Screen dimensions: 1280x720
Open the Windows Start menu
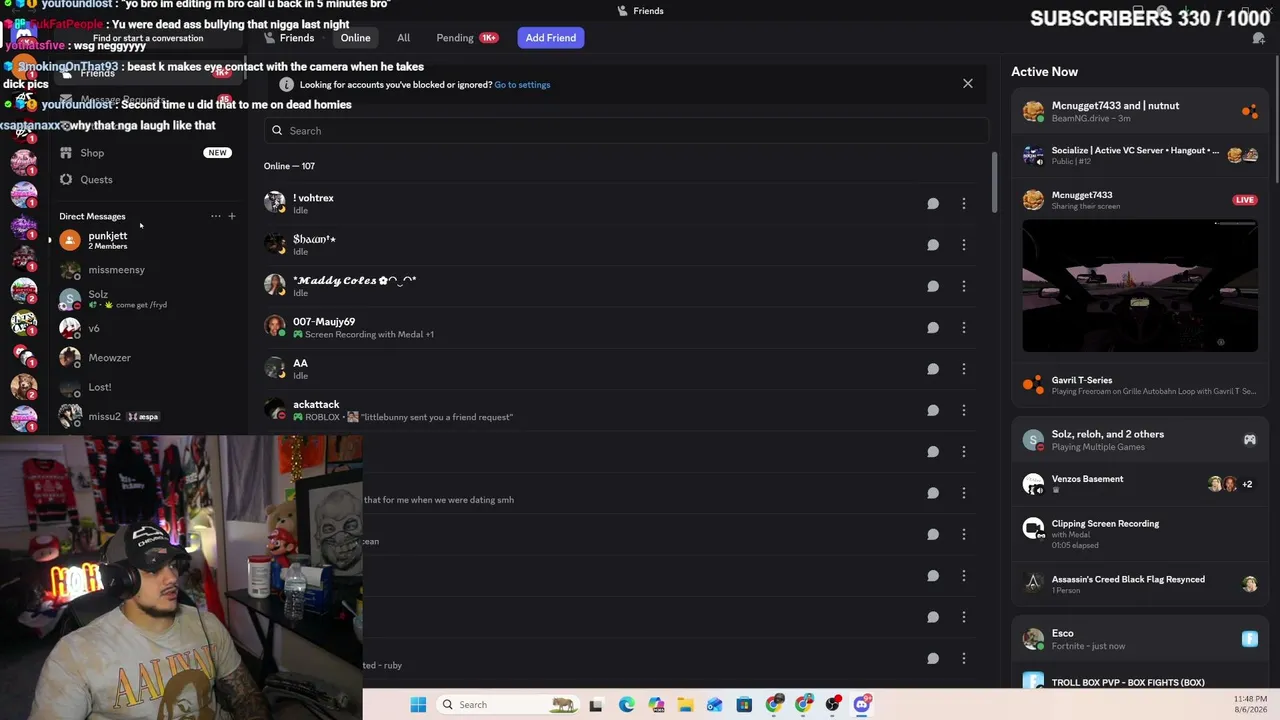pyautogui.click(x=418, y=705)
